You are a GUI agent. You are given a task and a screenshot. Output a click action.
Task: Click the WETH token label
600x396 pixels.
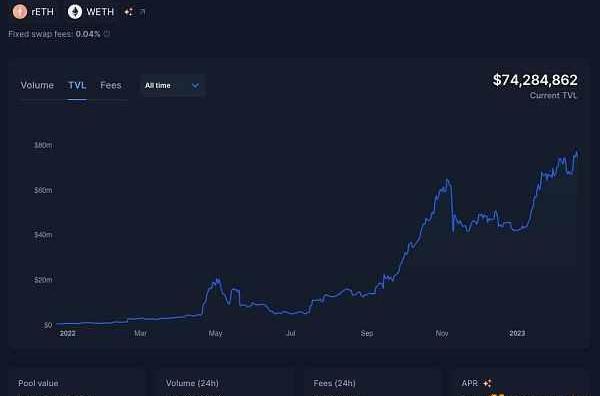click(100, 12)
